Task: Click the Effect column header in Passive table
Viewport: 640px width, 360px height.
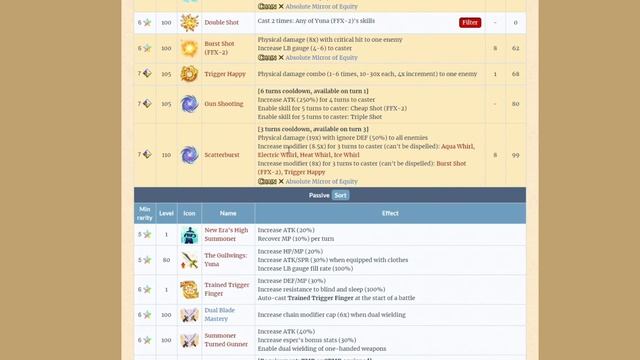Action: coord(390,213)
